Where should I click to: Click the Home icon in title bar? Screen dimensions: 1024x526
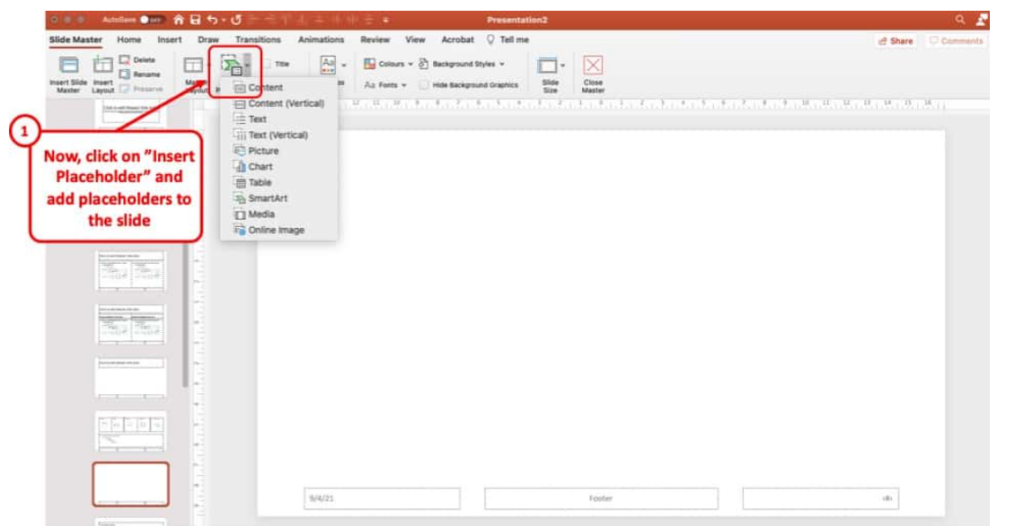pos(179,19)
